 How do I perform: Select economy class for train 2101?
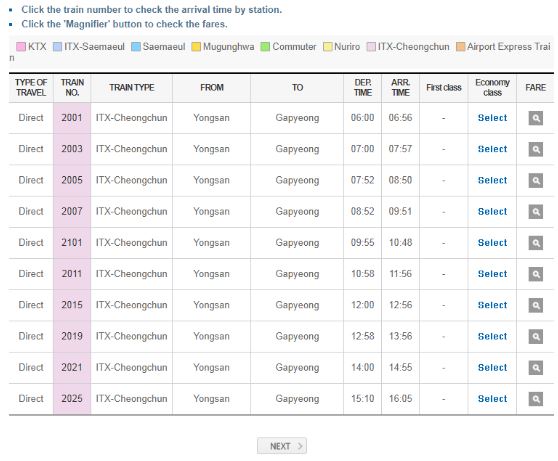pos(492,243)
